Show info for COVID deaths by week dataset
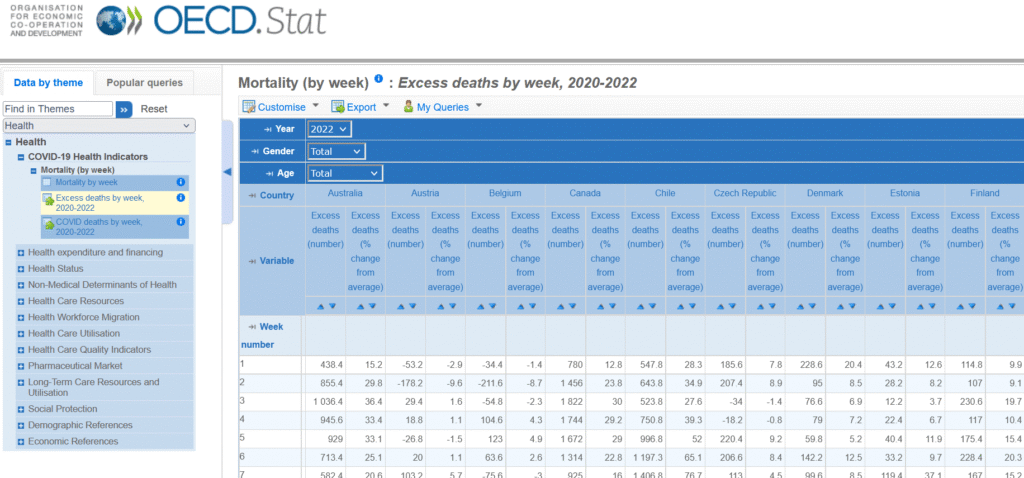The width and height of the screenshot is (1024, 478). [181, 222]
